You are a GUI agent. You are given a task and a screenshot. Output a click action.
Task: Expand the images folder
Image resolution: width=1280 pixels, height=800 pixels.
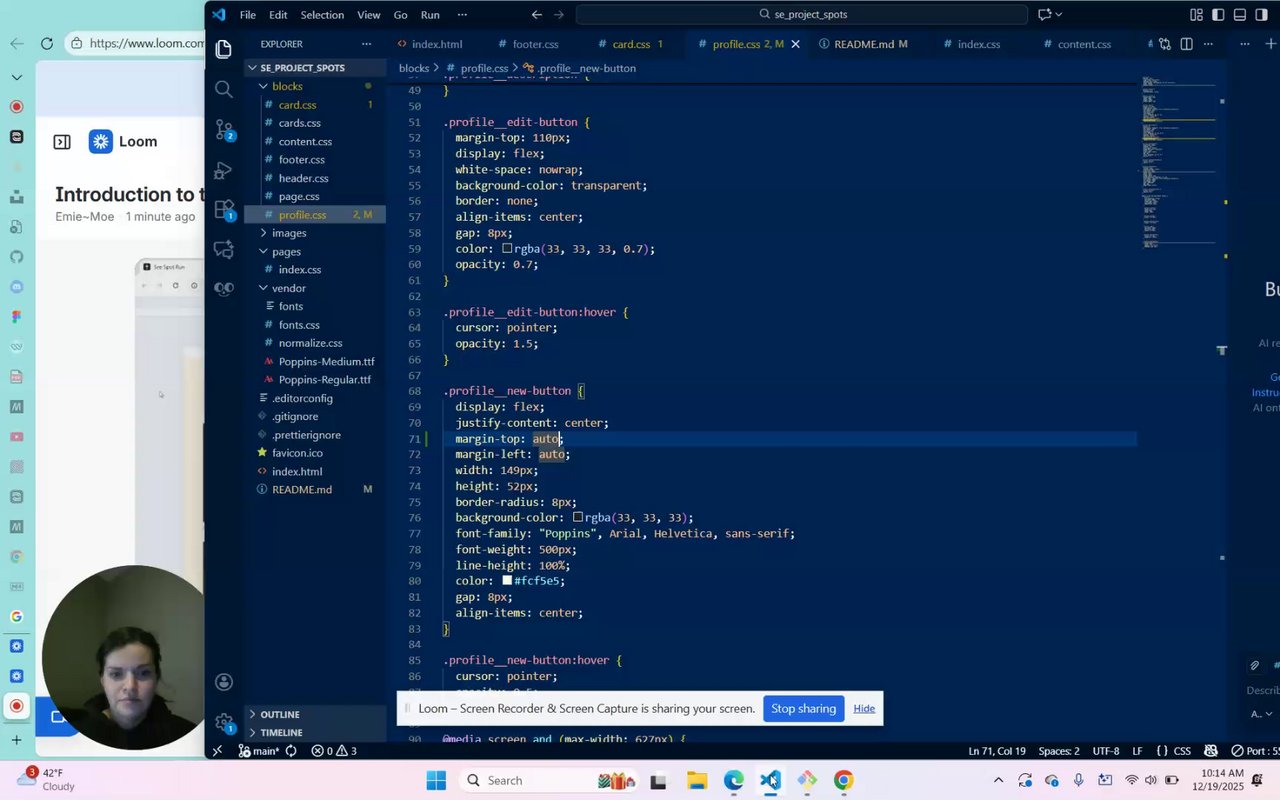tap(315, 233)
